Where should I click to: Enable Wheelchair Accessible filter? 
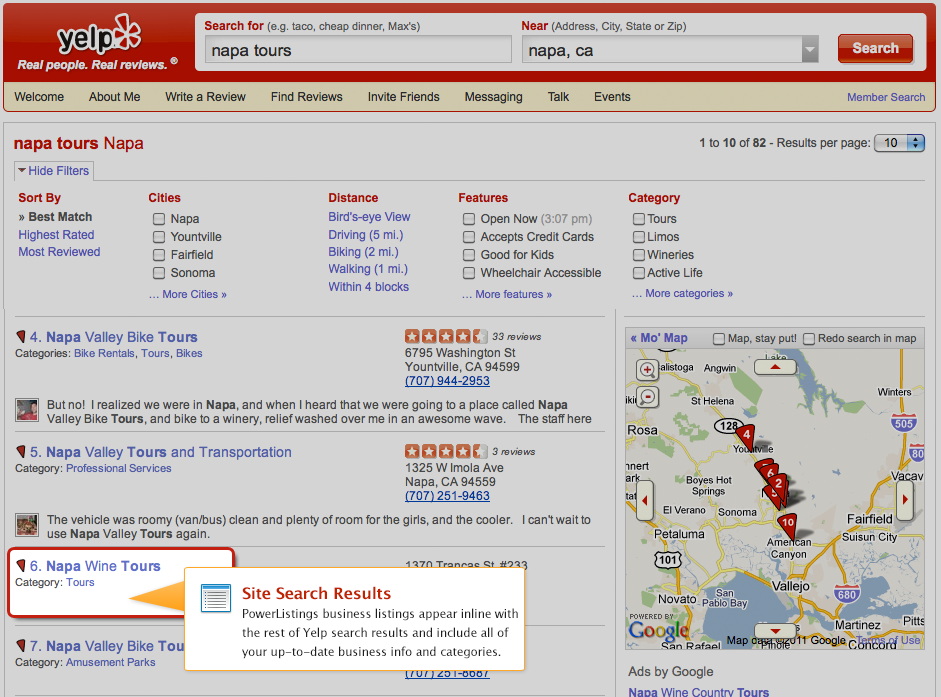click(x=469, y=273)
